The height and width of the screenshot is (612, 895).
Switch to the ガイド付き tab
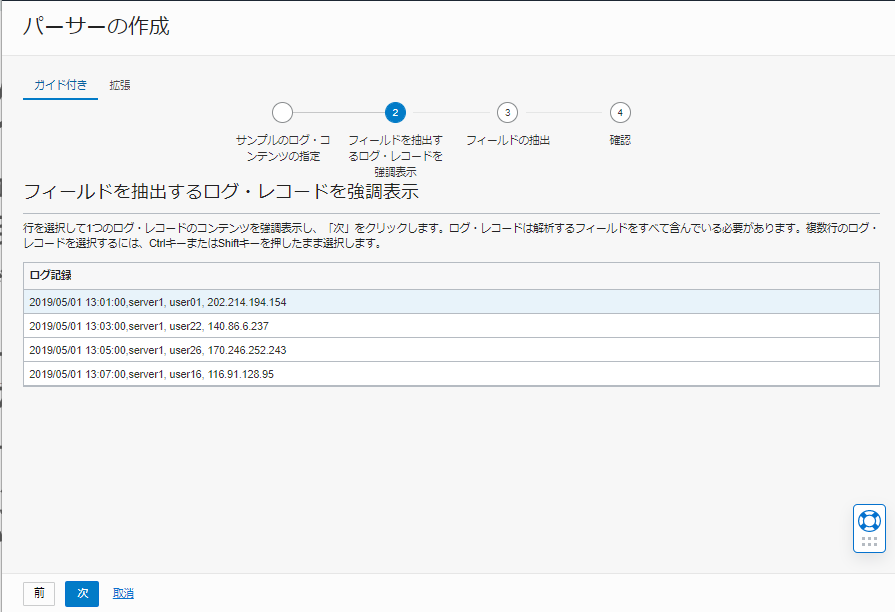point(60,86)
